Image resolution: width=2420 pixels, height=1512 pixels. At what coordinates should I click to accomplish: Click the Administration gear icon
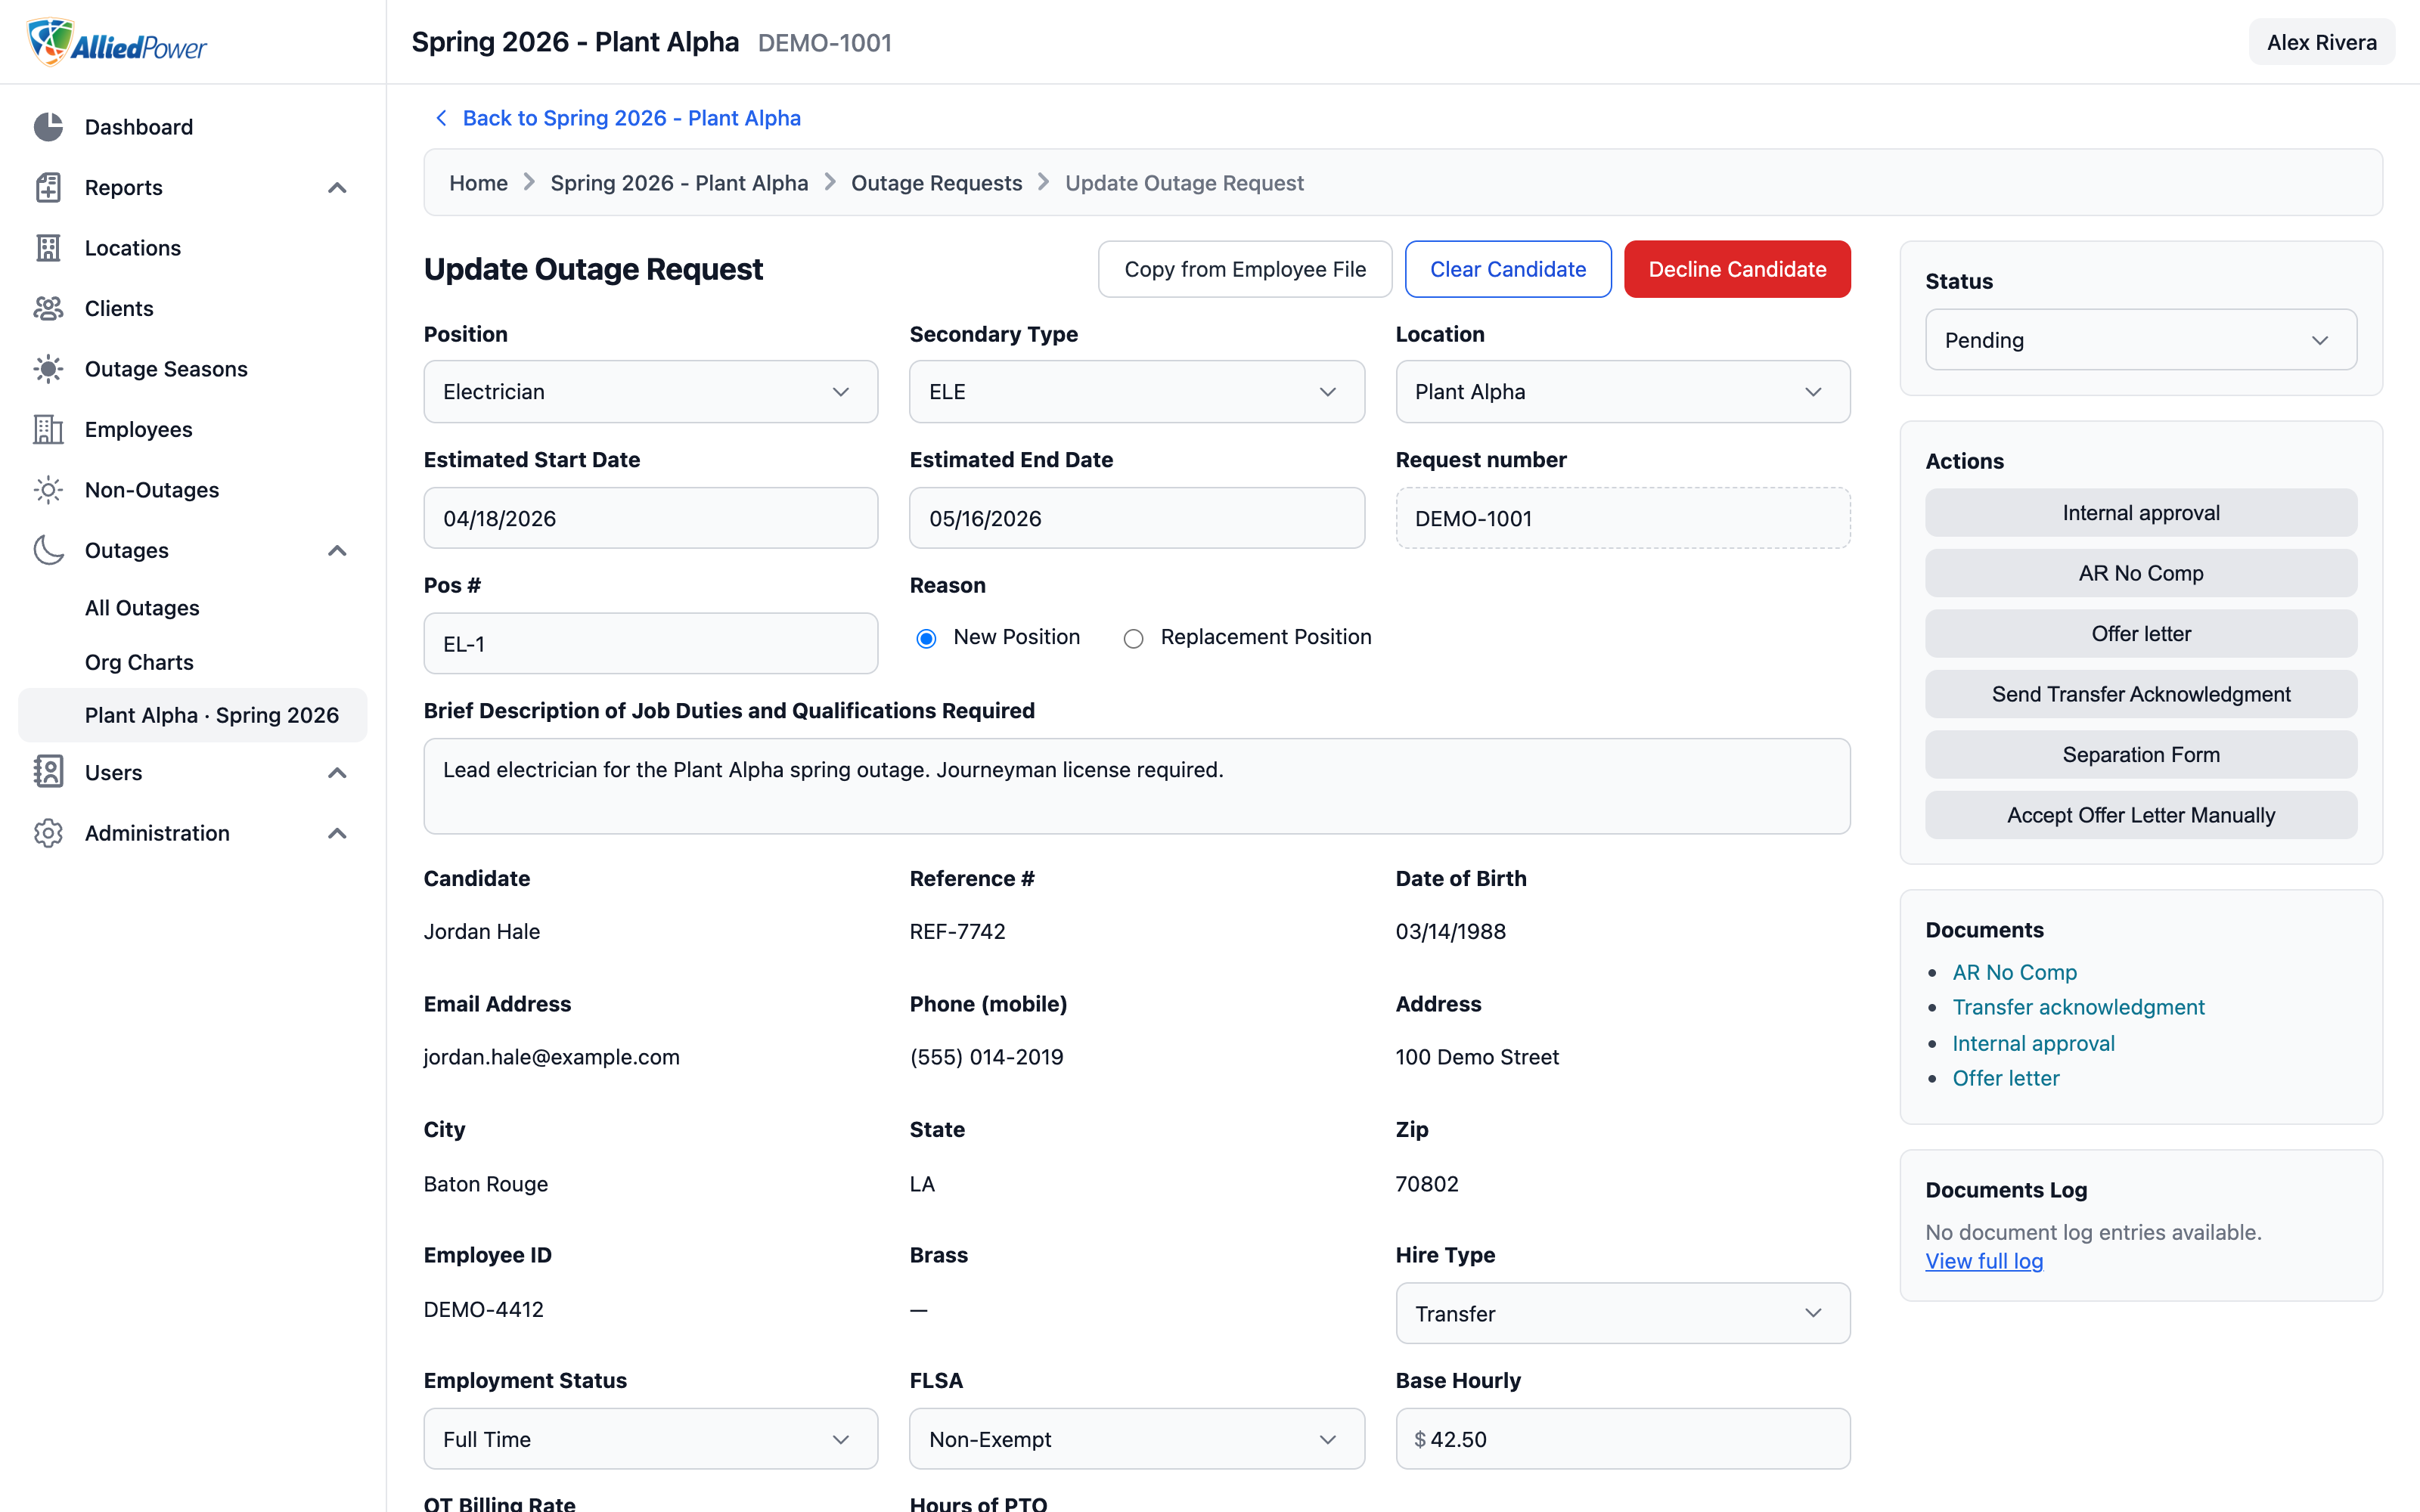click(x=48, y=833)
